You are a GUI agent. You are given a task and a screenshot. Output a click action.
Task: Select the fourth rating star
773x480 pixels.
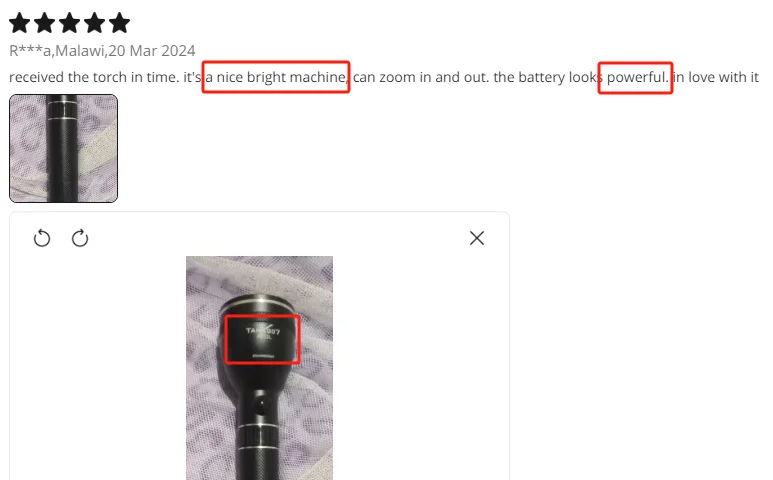pos(95,23)
